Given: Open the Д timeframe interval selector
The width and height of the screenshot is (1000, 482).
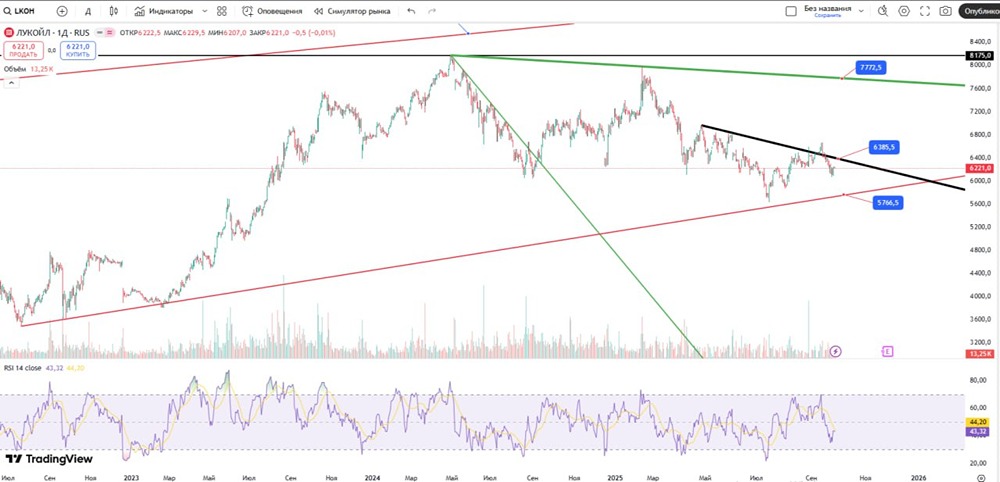Looking at the screenshot, I should [x=88, y=11].
